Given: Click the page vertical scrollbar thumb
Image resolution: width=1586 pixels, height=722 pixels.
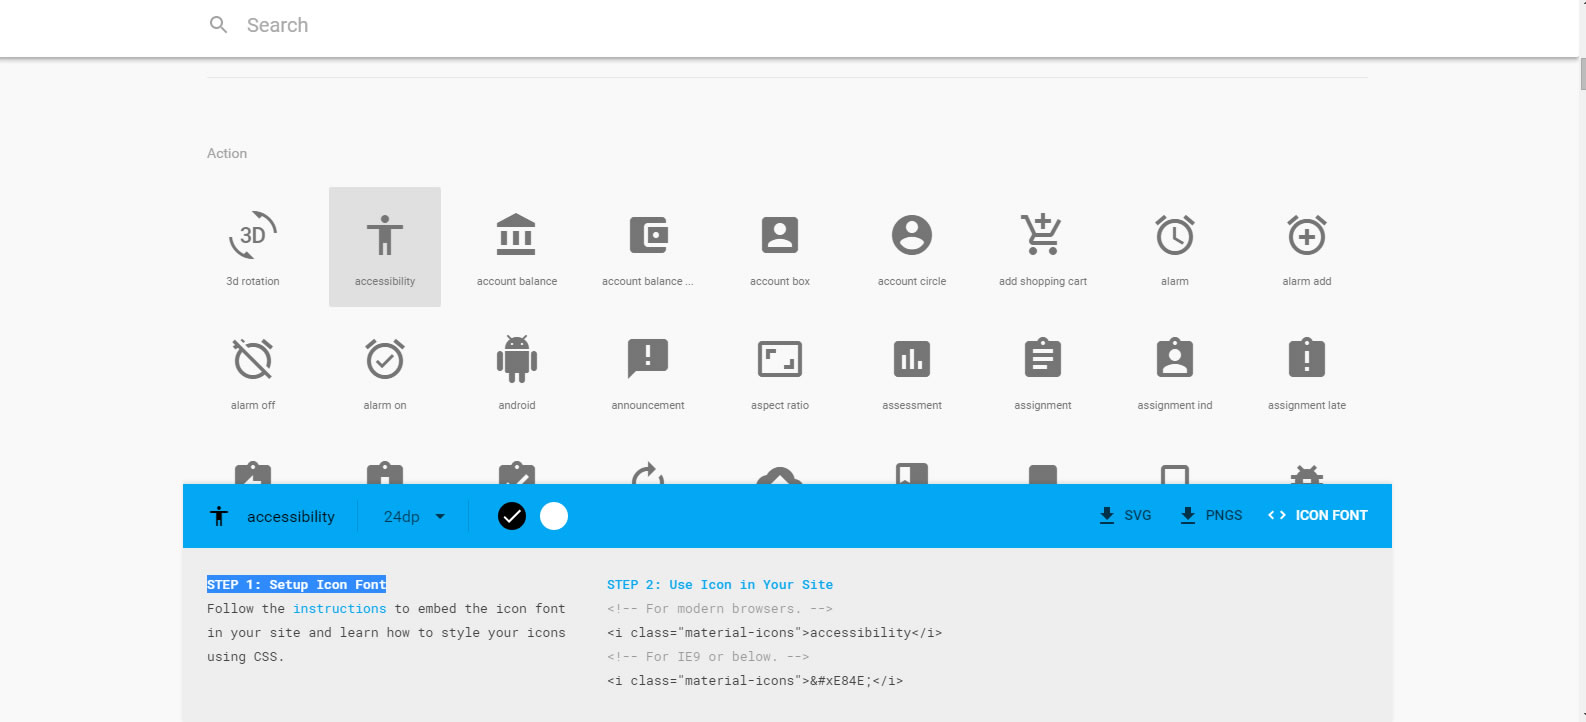Looking at the screenshot, I should pyautogui.click(x=1582, y=75).
